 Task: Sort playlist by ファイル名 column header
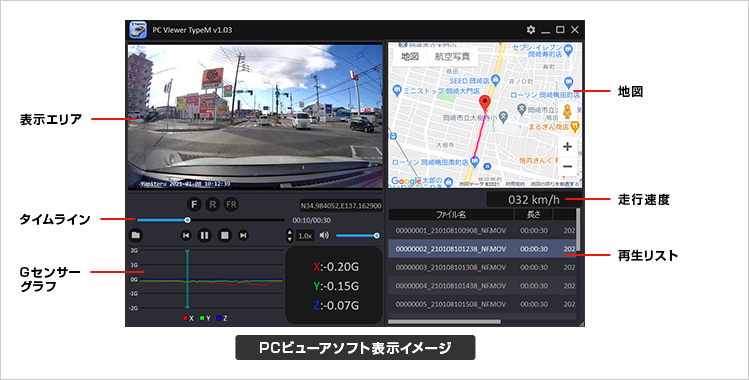click(x=451, y=214)
